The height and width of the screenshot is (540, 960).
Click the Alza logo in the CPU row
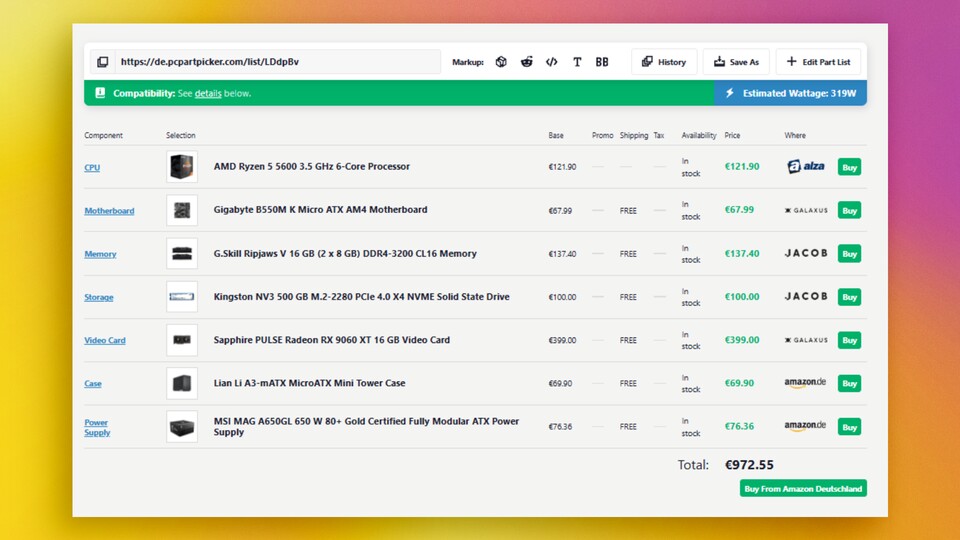pos(806,167)
